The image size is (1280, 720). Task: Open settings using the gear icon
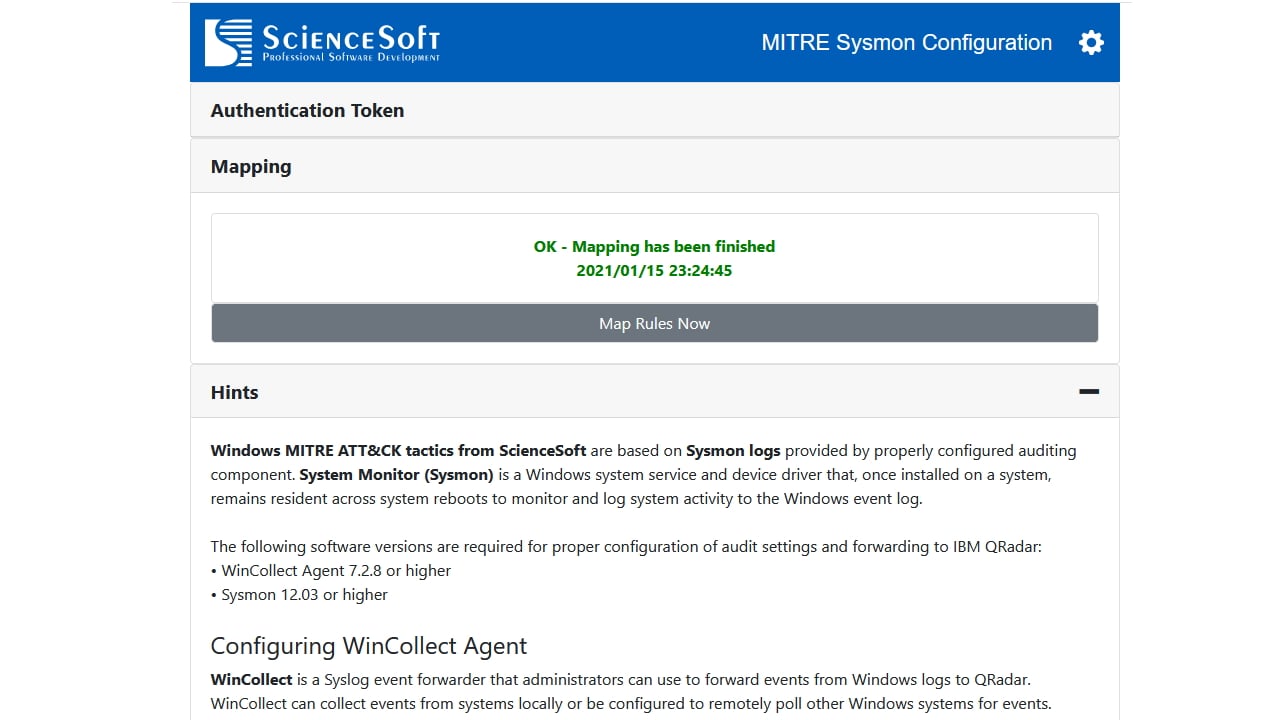(x=1091, y=42)
